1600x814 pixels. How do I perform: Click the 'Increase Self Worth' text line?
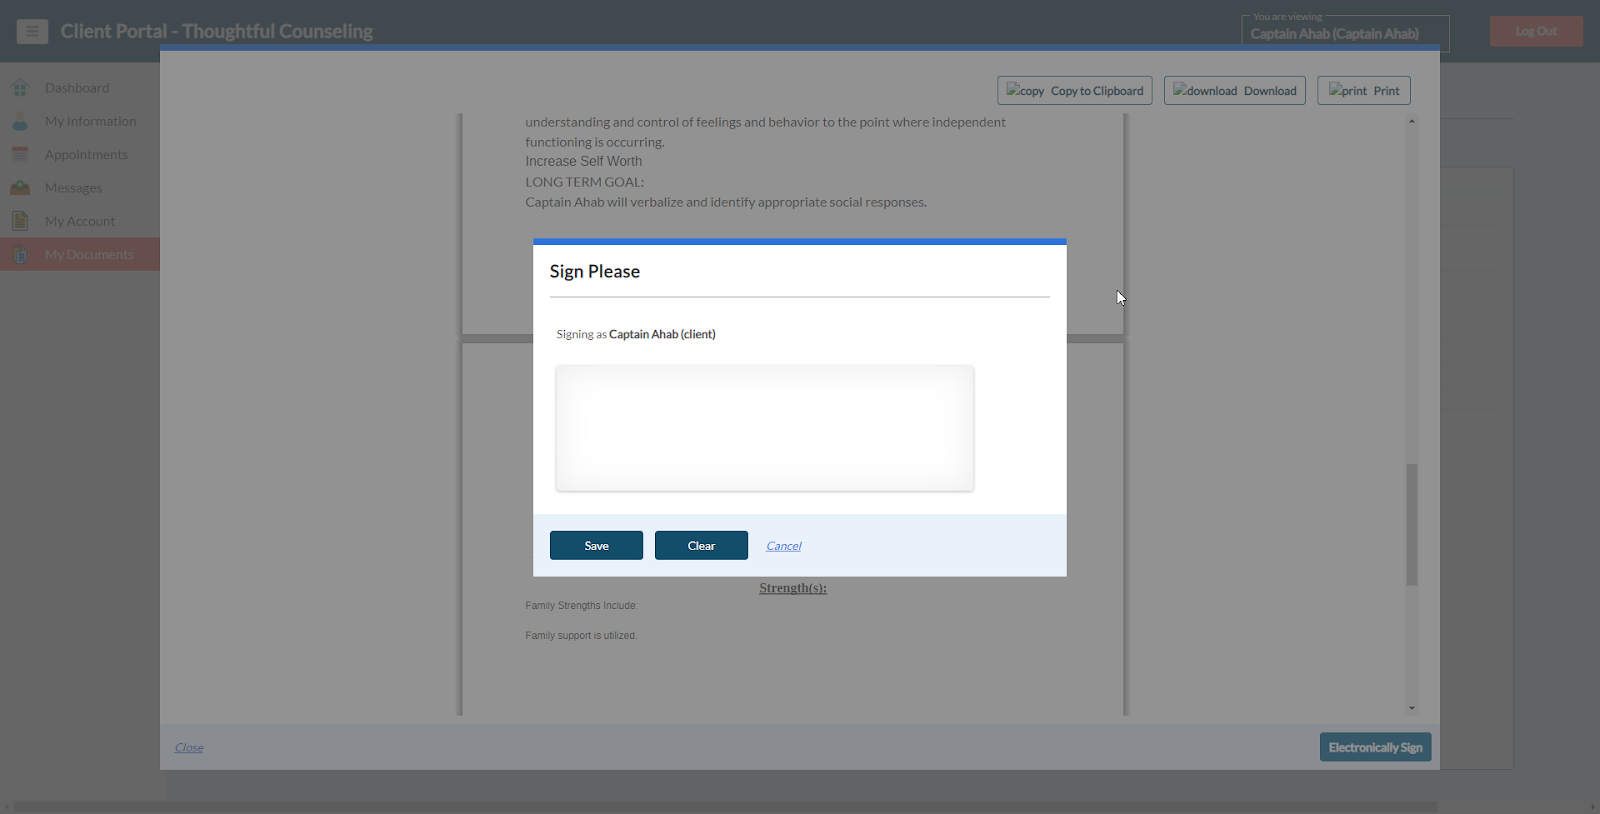pyautogui.click(x=584, y=161)
